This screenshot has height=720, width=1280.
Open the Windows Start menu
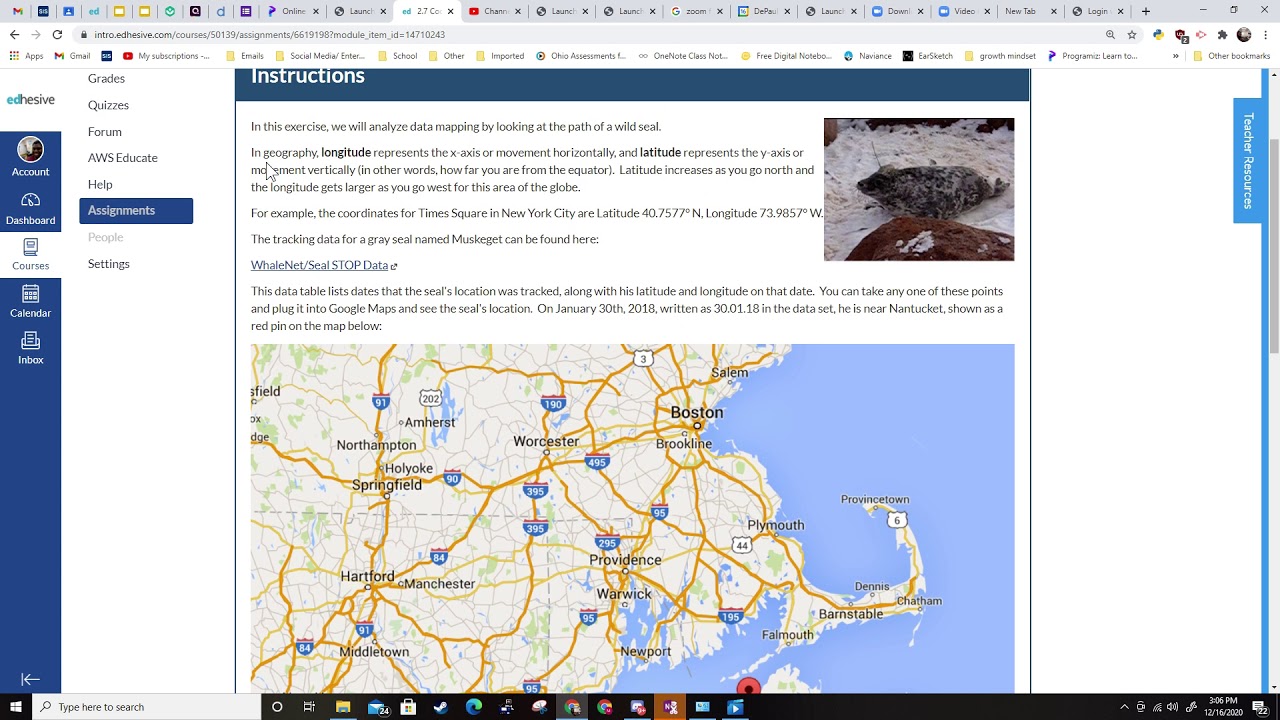[15, 707]
